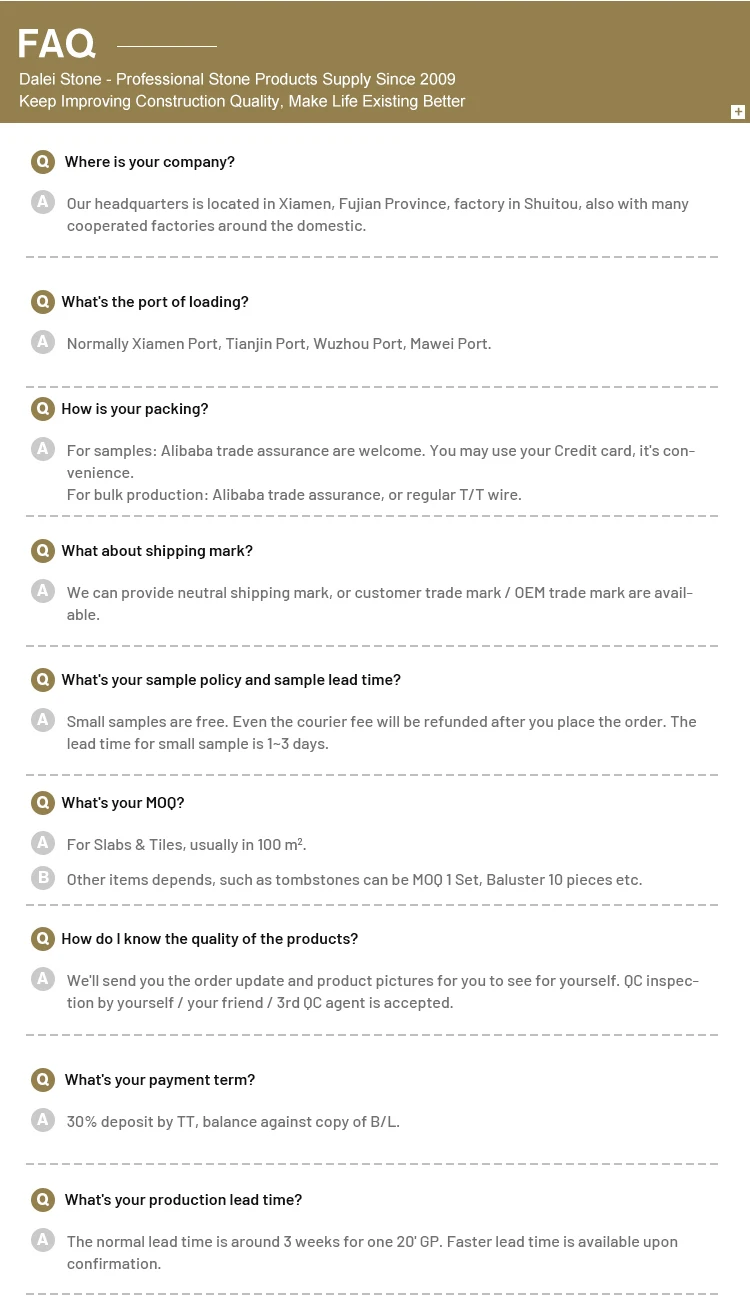Click the Q icon beside "What's your MOQ?"
750x1298 pixels.
tap(43, 803)
